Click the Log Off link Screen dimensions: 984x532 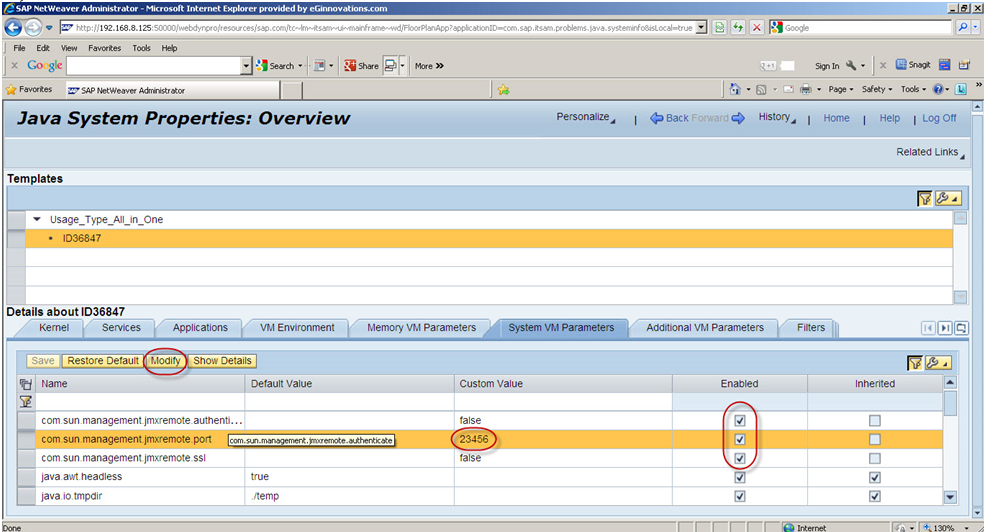point(939,118)
